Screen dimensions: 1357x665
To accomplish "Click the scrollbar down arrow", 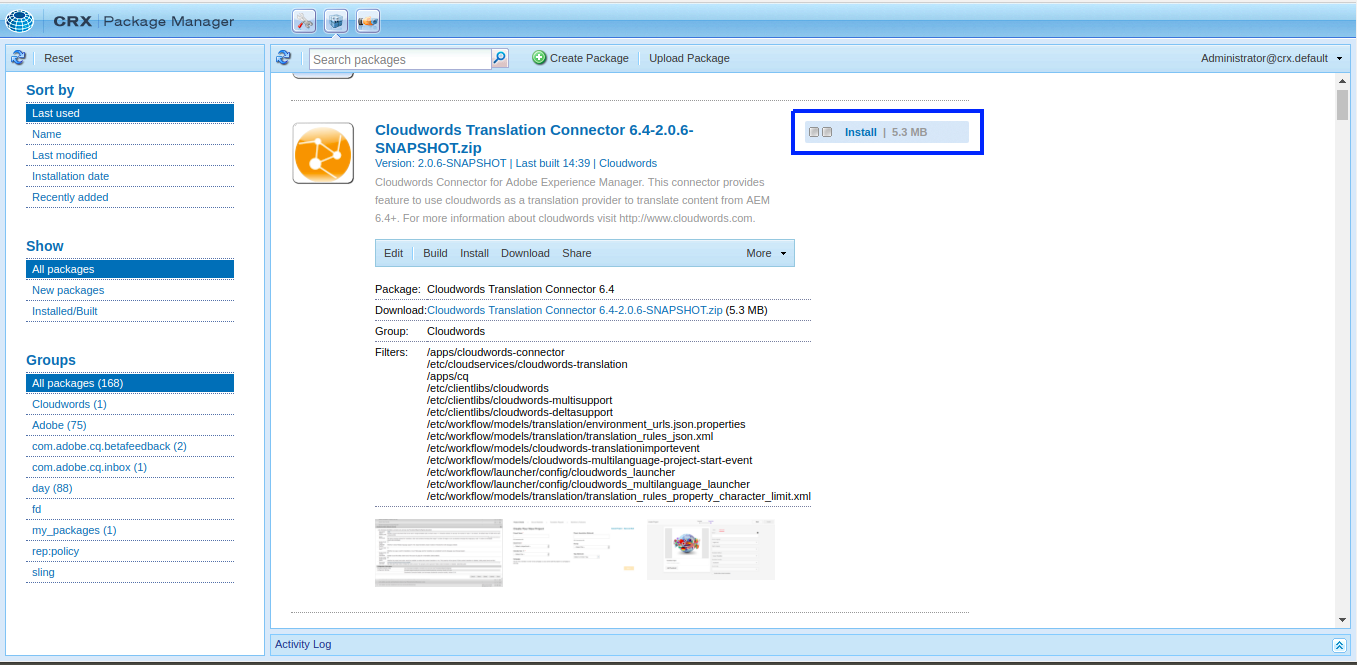I will coord(1342,621).
